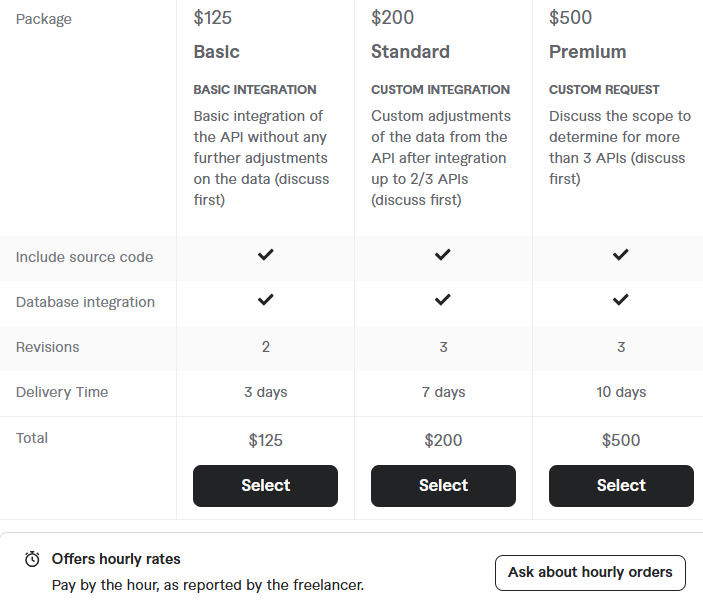The image size is (703, 607).
Task: Click Standard database integration checkmark
Action: point(443,299)
